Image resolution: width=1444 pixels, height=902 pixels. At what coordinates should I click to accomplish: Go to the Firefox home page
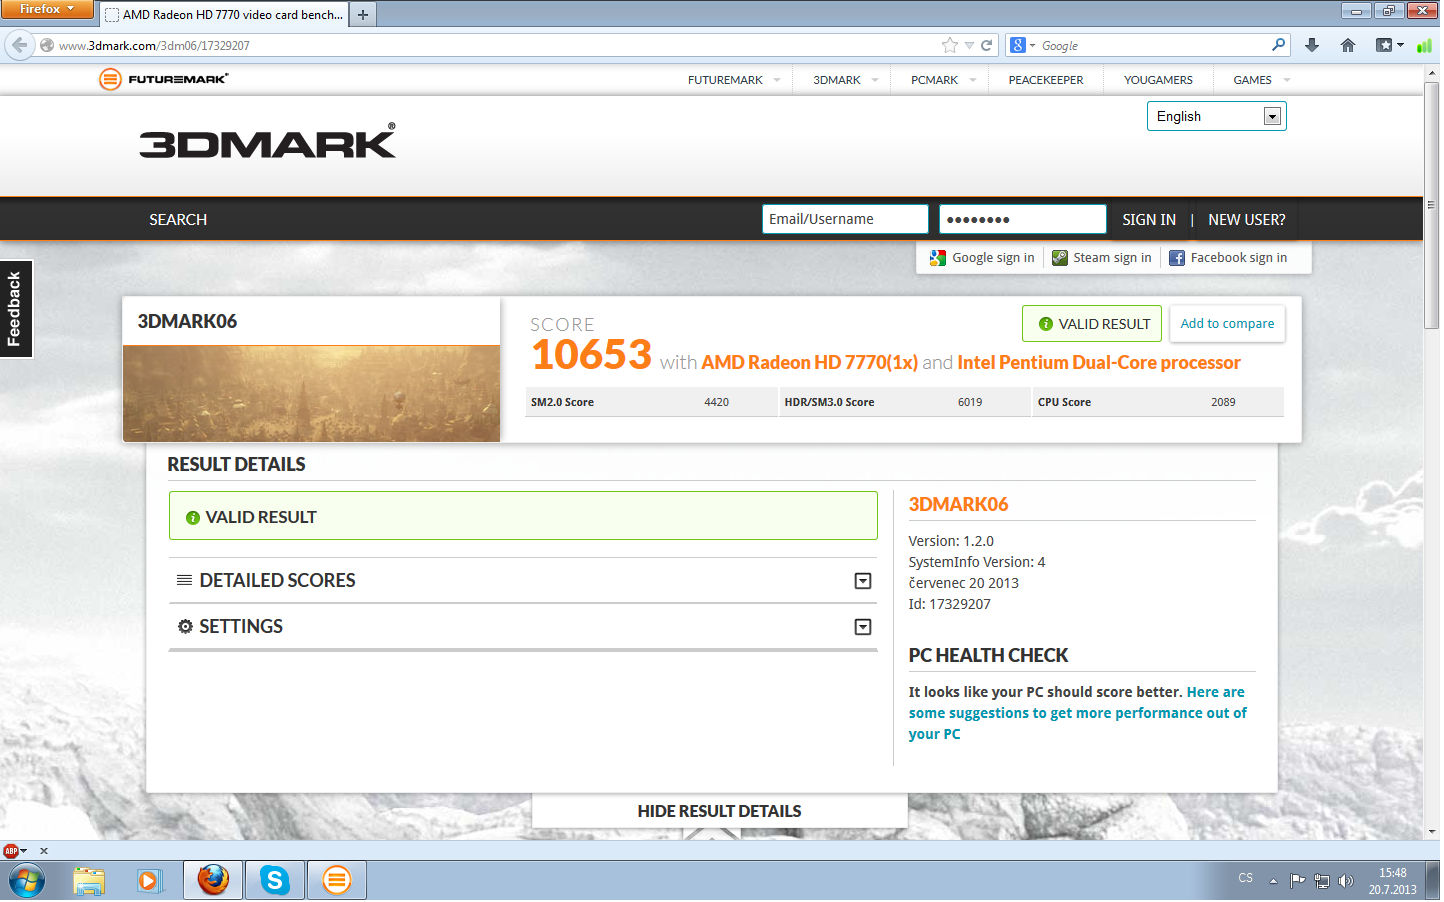(1348, 45)
